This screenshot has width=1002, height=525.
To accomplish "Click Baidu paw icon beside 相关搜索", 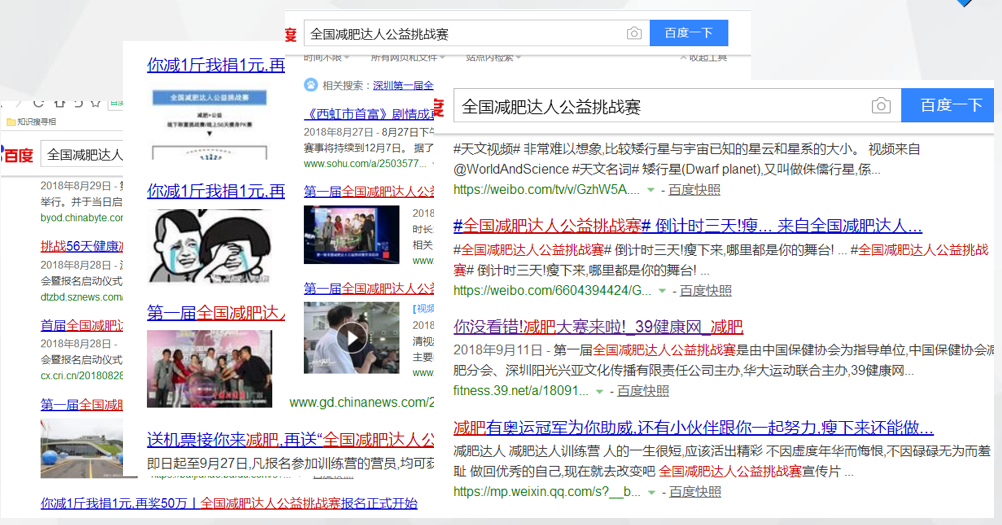I will pyautogui.click(x=311, y=84).
